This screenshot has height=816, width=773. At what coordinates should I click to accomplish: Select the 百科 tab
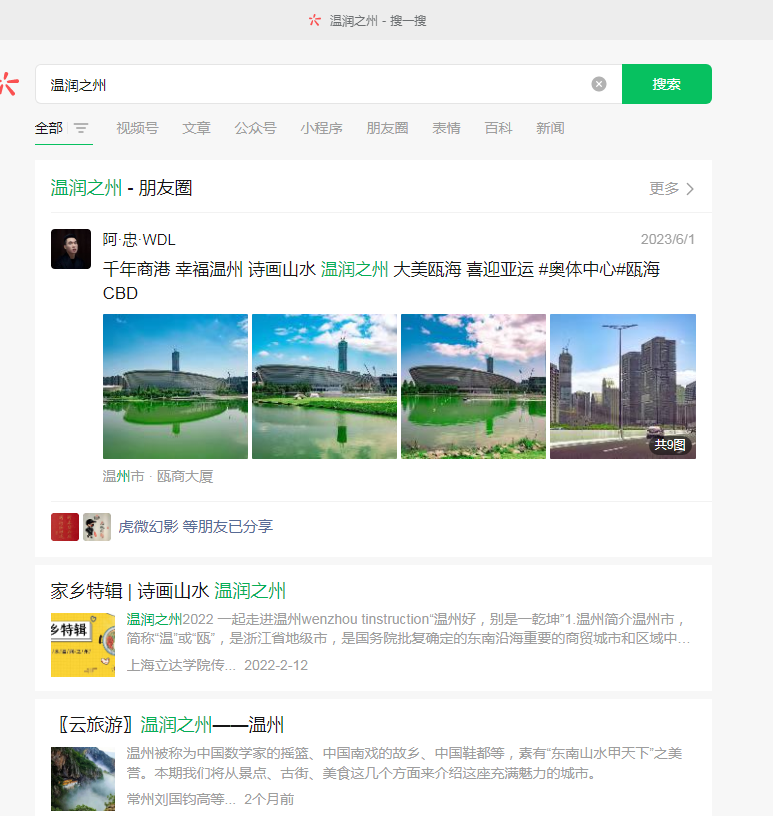click(498, 128)
